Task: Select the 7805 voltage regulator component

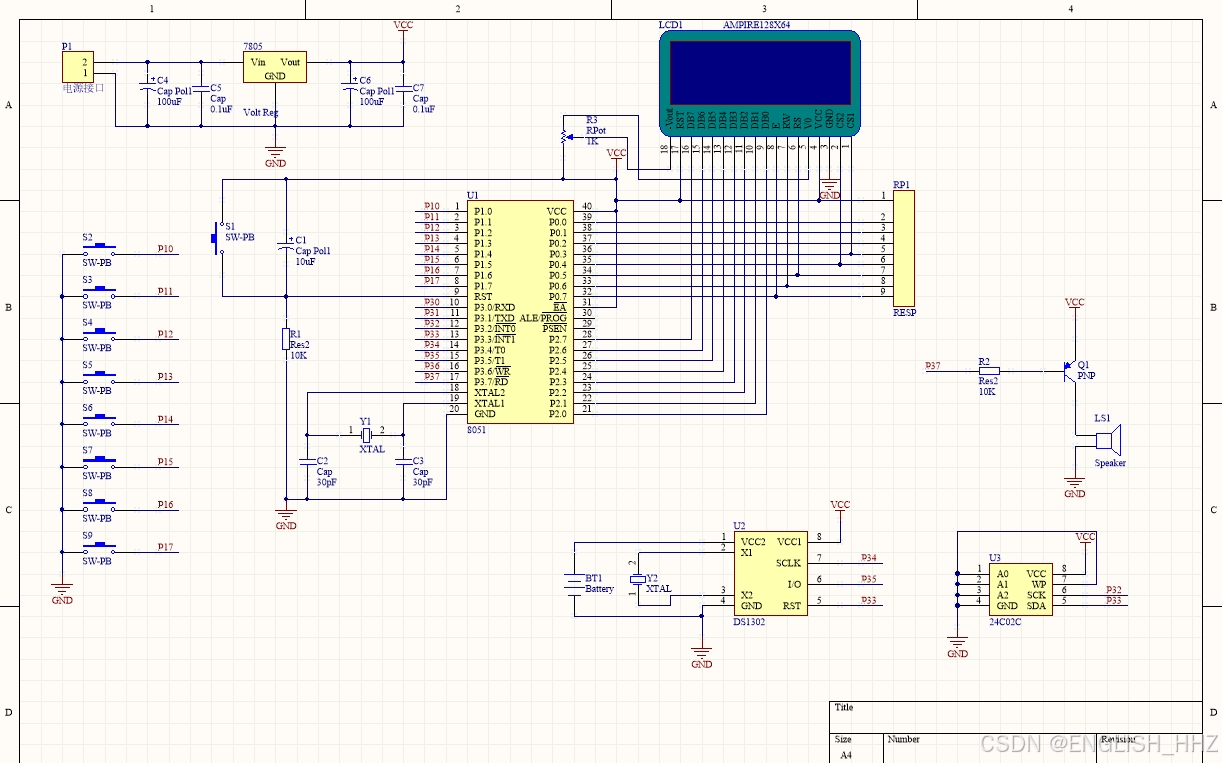Action: coord(275,67)
